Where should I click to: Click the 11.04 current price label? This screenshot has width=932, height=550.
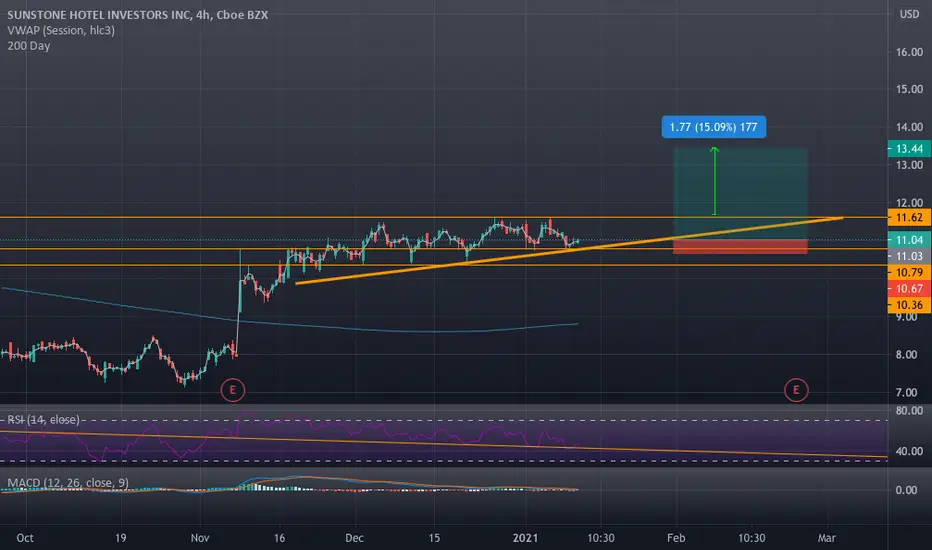coord(909,240)
